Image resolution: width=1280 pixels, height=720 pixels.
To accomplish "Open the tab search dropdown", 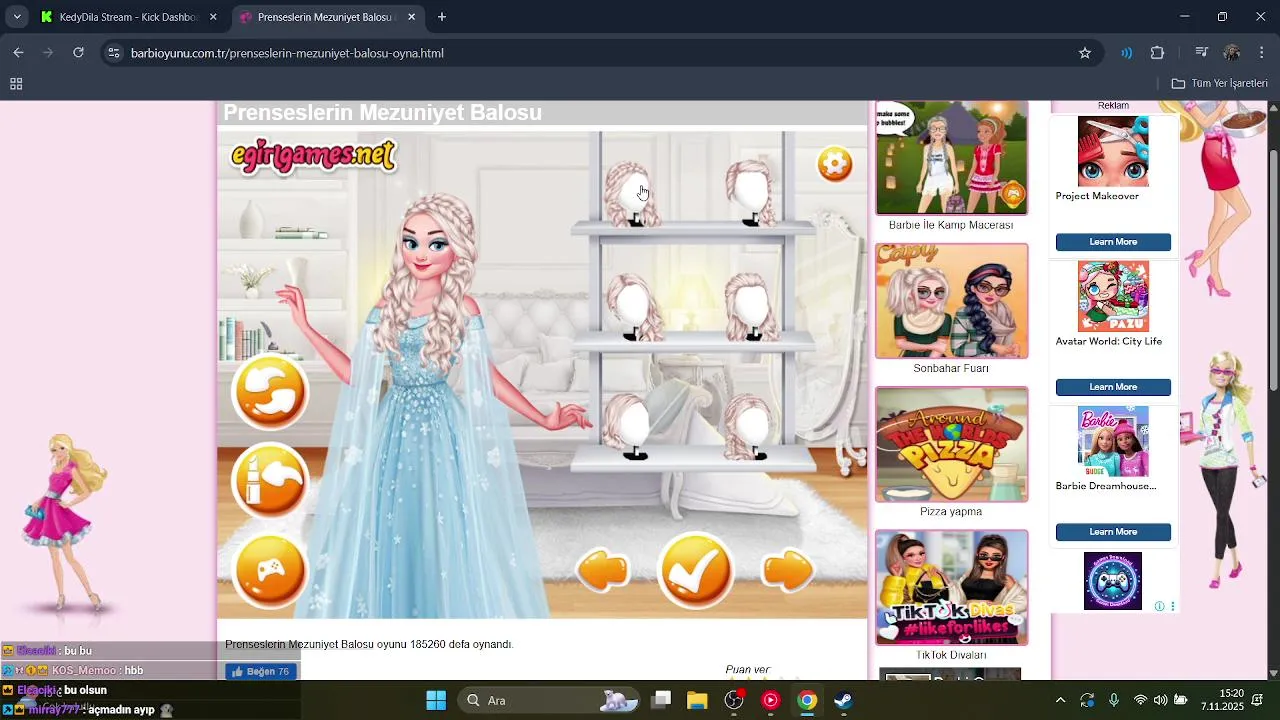I will click(16, 17).
